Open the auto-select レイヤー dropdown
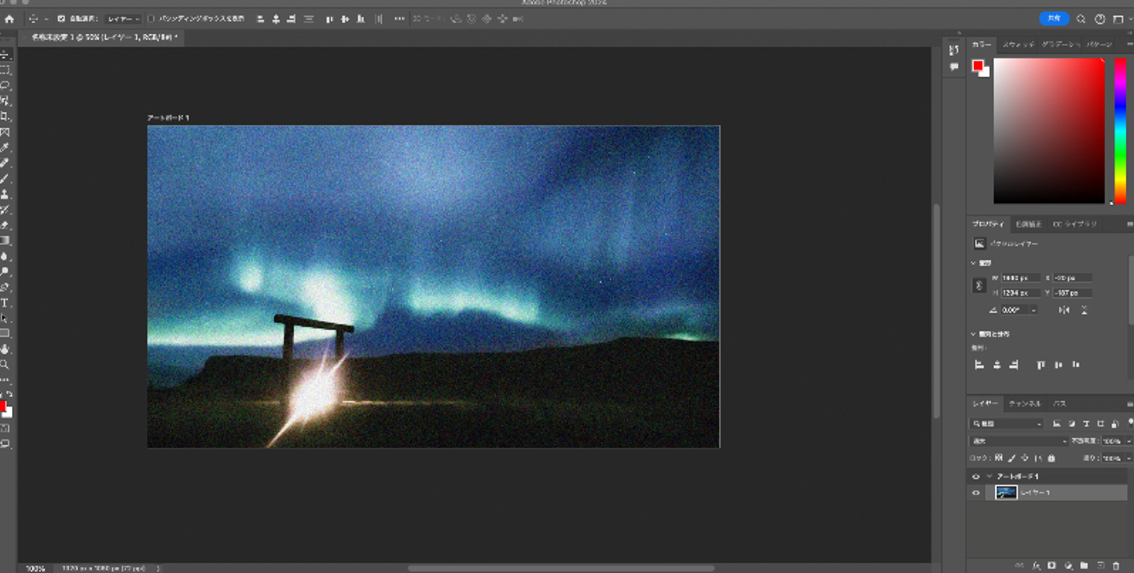This screenshot has height=573, width=1134. pos(123,19)
